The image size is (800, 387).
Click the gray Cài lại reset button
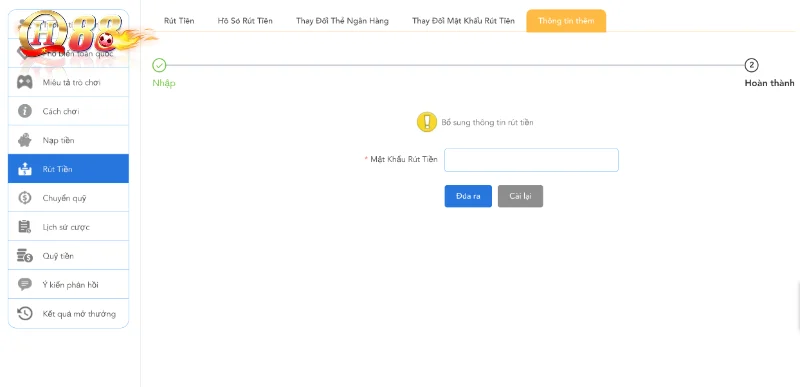(520, 196)
